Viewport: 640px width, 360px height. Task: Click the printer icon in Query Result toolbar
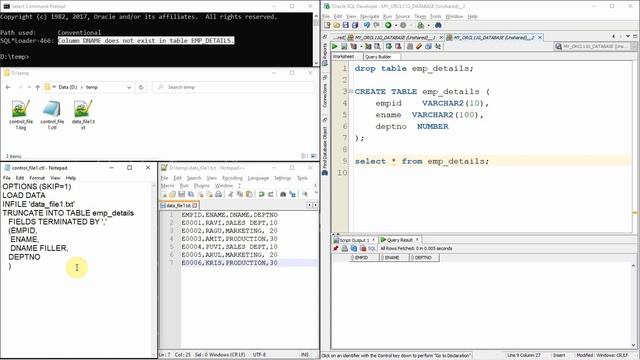pyautogui.click(x=344, y=248)
